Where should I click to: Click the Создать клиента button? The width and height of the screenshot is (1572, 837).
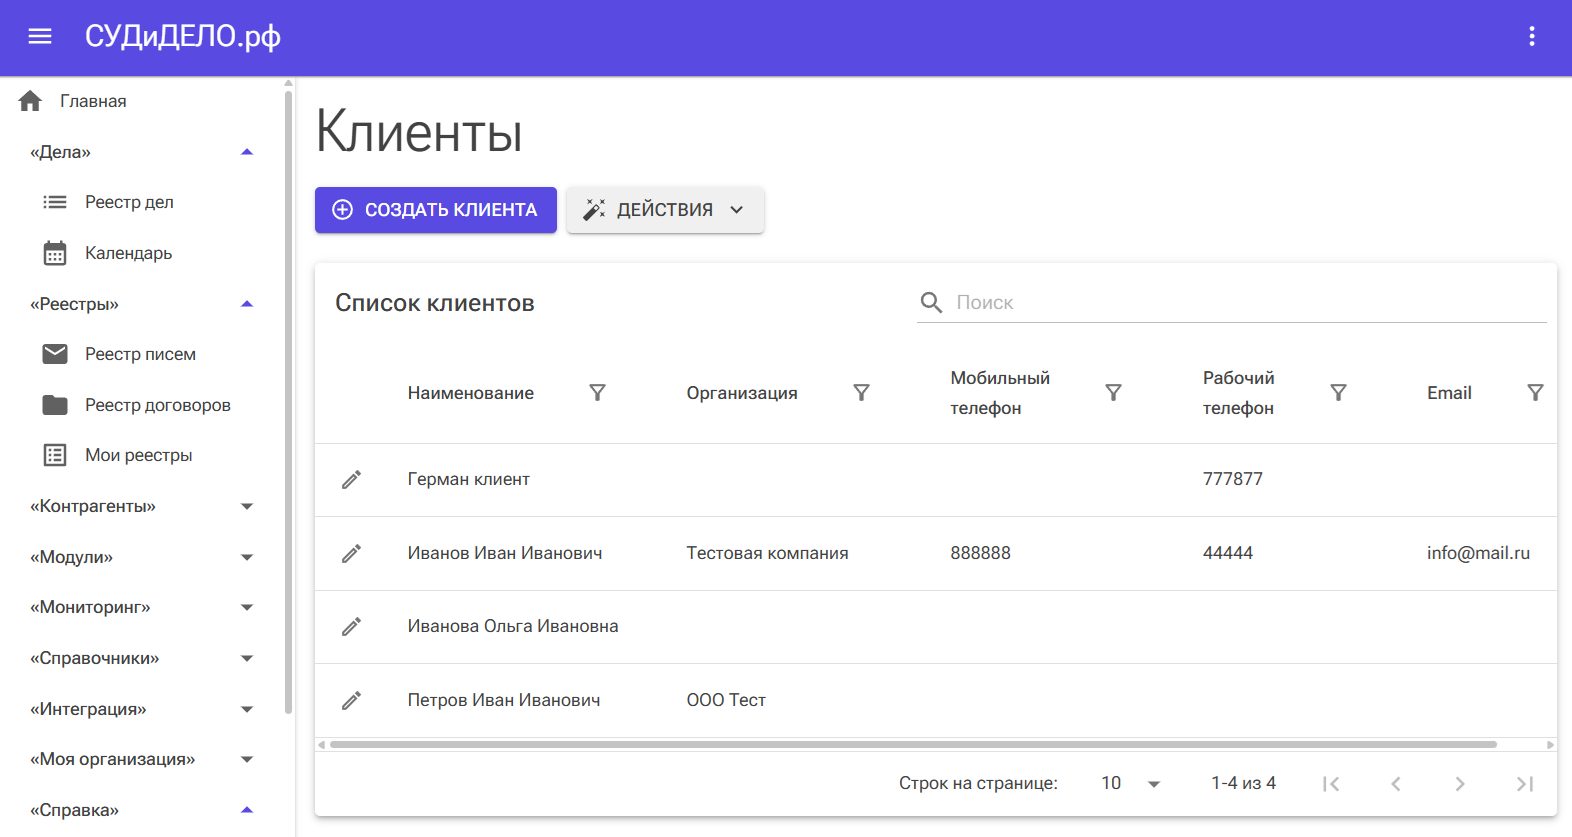(x=436, y=210)
